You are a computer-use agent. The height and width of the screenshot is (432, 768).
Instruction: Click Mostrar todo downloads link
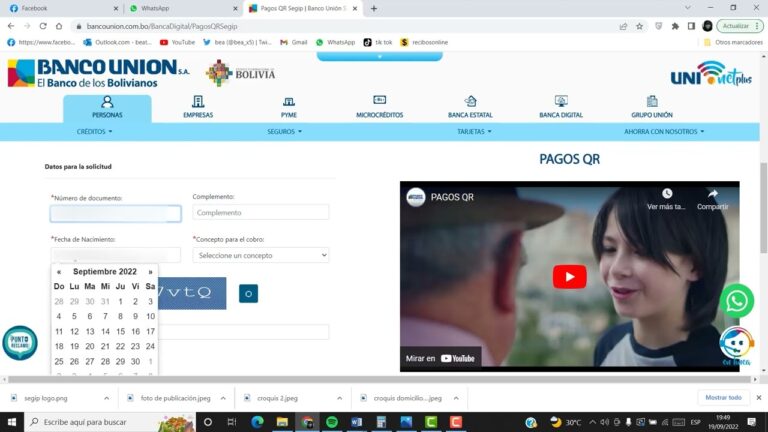tap(723, 398)
